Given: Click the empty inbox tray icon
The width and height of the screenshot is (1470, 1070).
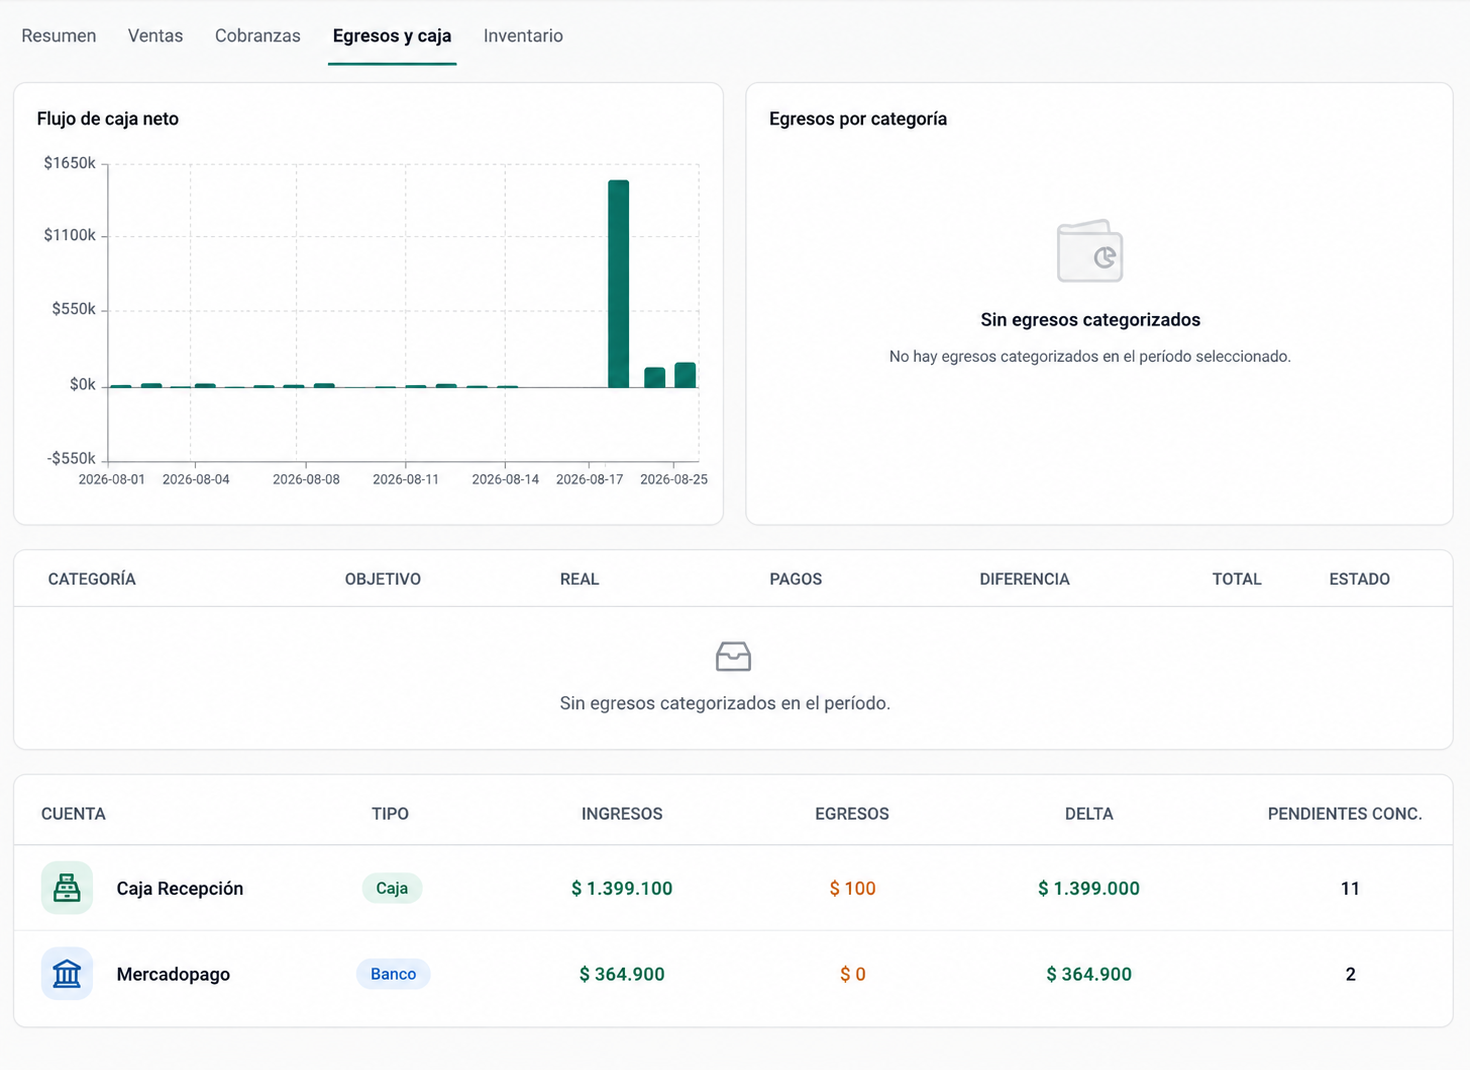Looking at the screenshot, I should point(733,656).
